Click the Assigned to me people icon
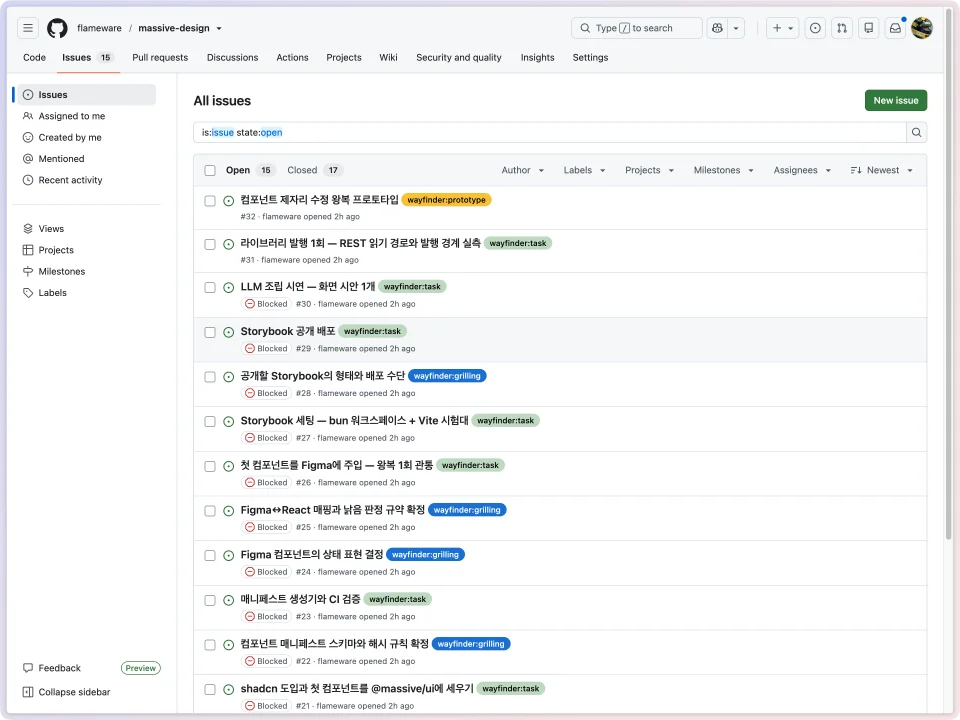Image resolution: width=960 pixels, height=720 pixels. point(28,116)
